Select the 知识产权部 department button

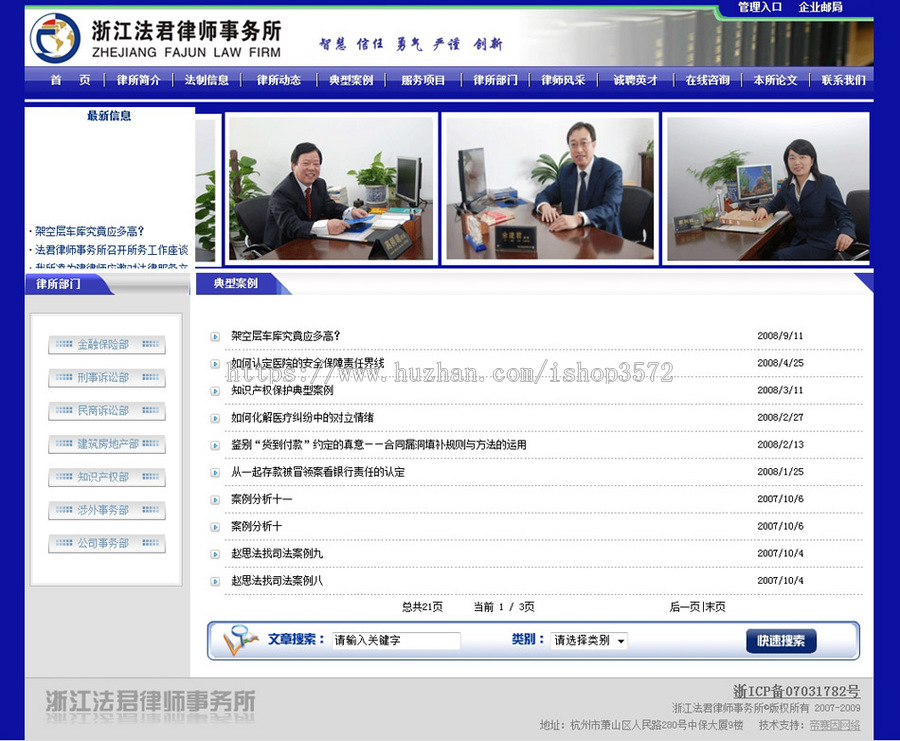pyautogui.click(x=105, y=477)
